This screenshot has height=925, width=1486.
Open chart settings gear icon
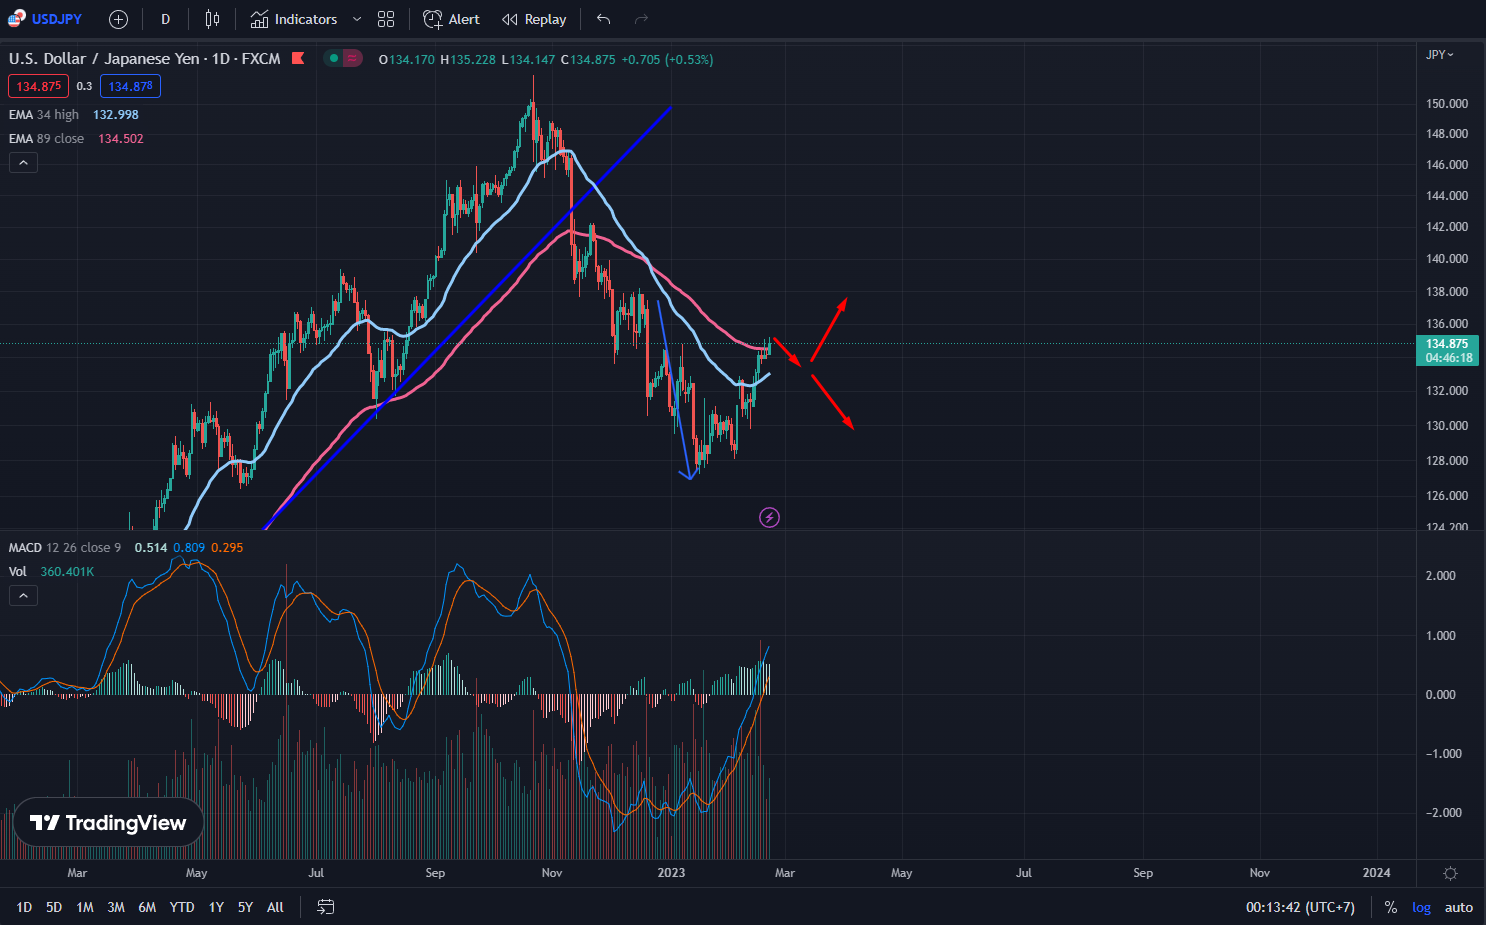coord(1450,873)
